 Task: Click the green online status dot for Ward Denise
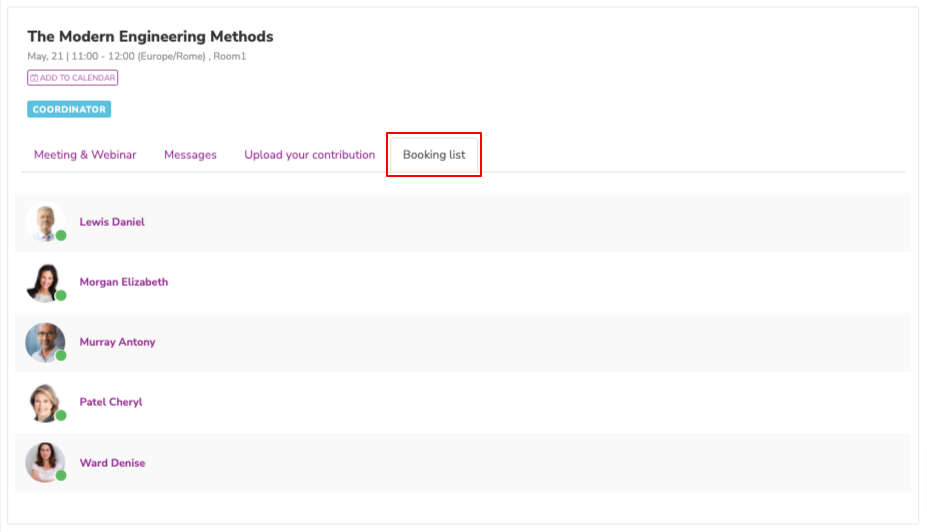[x=61, y=476]
